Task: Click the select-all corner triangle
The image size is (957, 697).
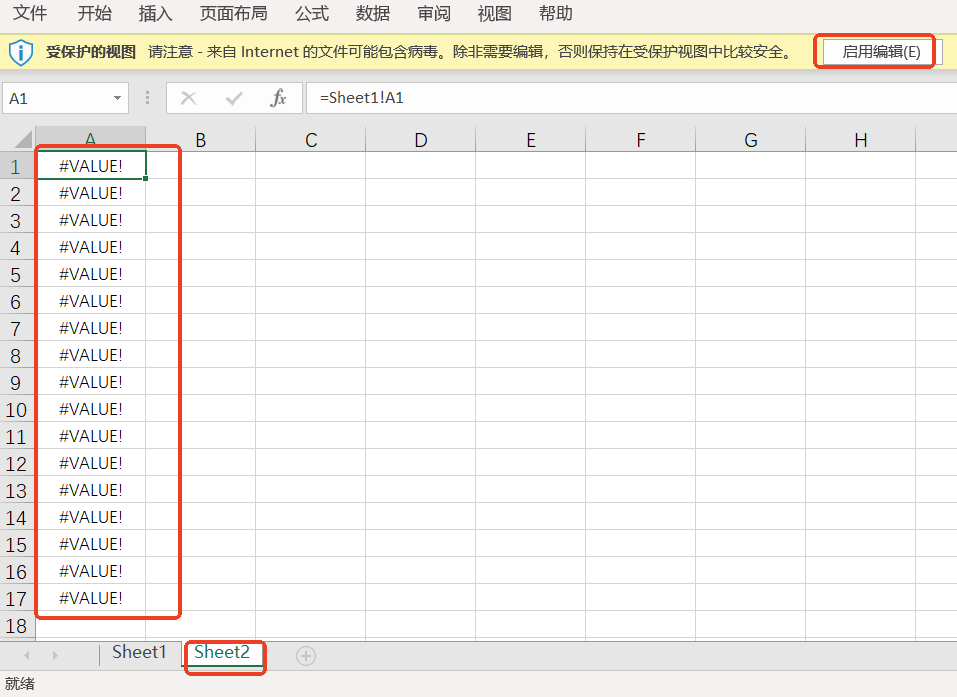Action: (20, 139)
